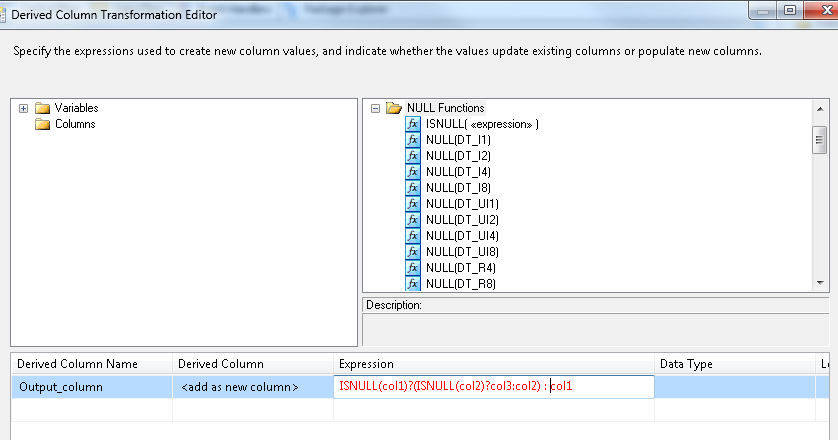Select NULL(DT_I2) in the function list

pos(458,156)
